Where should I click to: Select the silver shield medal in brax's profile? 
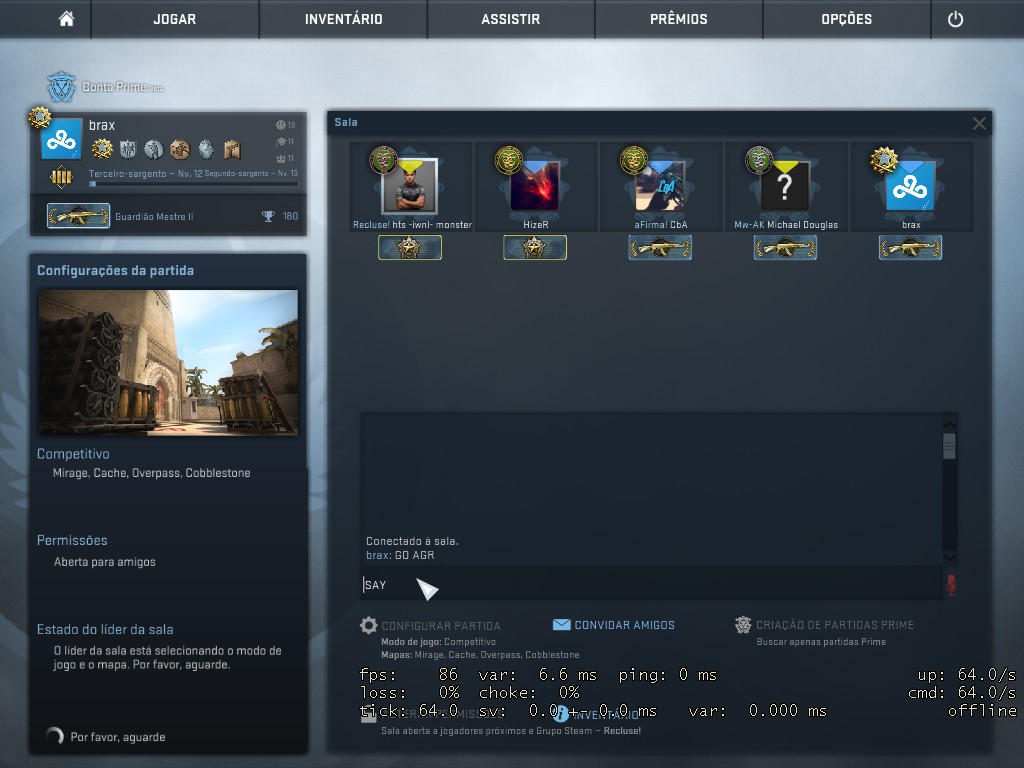coord(128,150)
